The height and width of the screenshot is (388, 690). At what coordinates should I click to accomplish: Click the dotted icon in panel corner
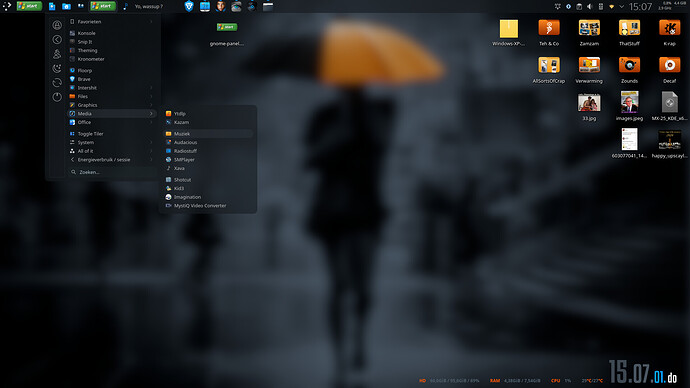tap(7, 6)
